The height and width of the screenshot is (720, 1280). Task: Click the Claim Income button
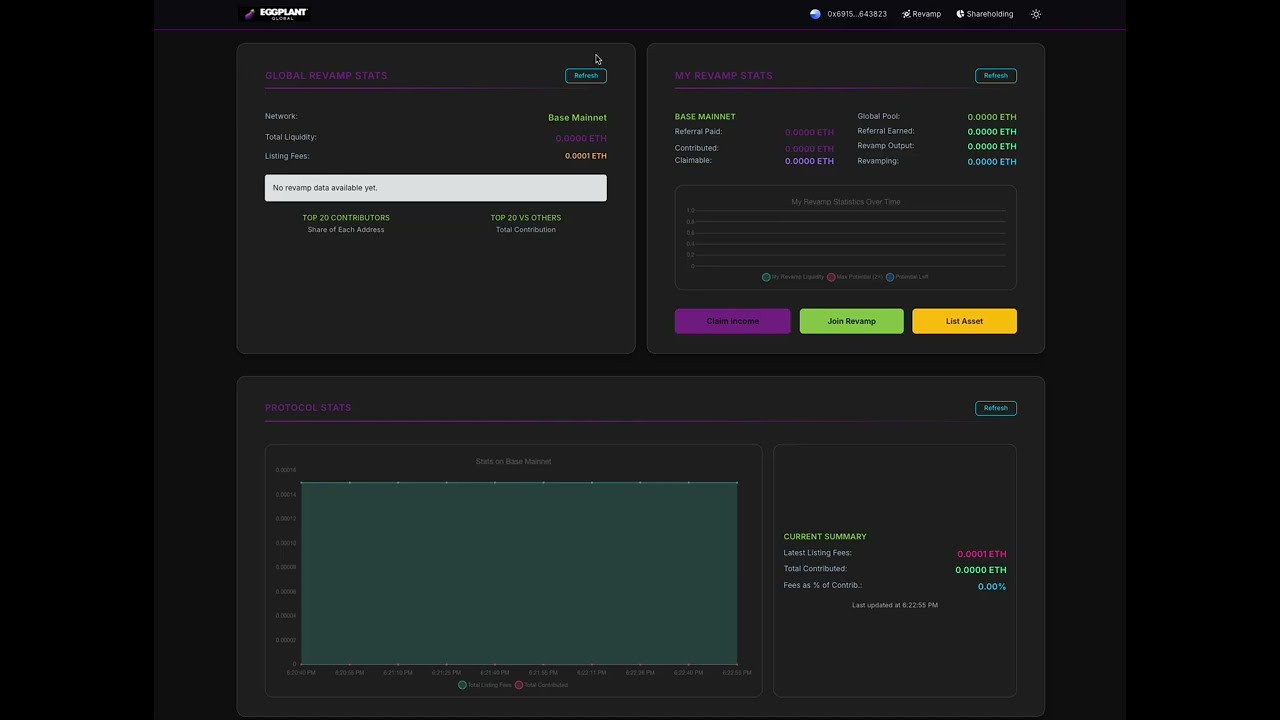pyautogui.click(x=732, y=321)
